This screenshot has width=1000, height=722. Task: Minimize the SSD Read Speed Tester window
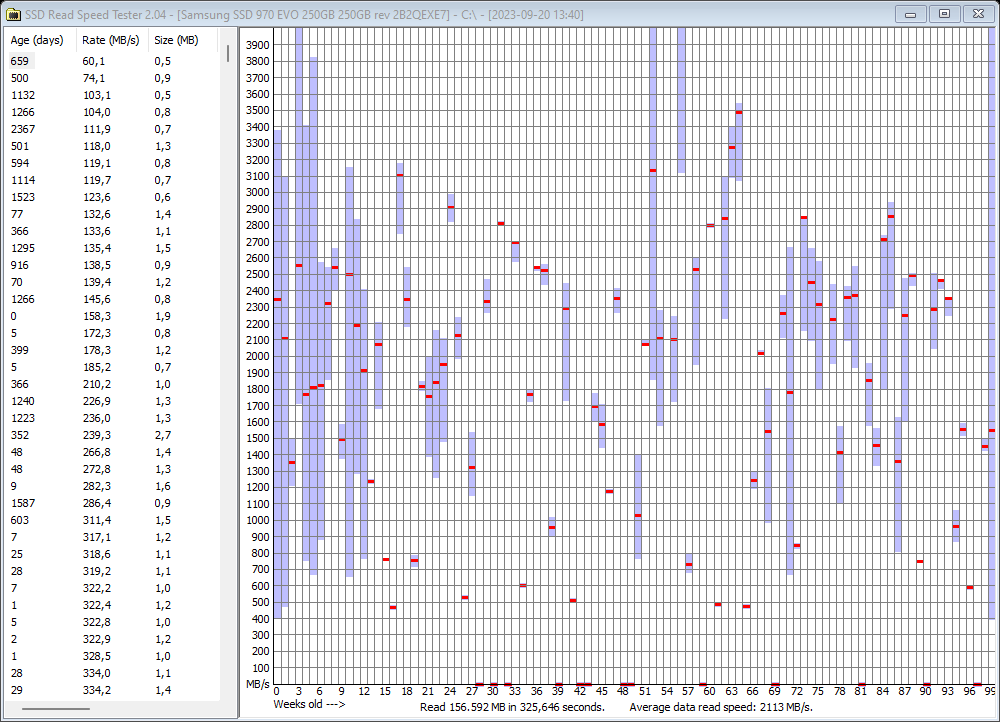[910, 14]
